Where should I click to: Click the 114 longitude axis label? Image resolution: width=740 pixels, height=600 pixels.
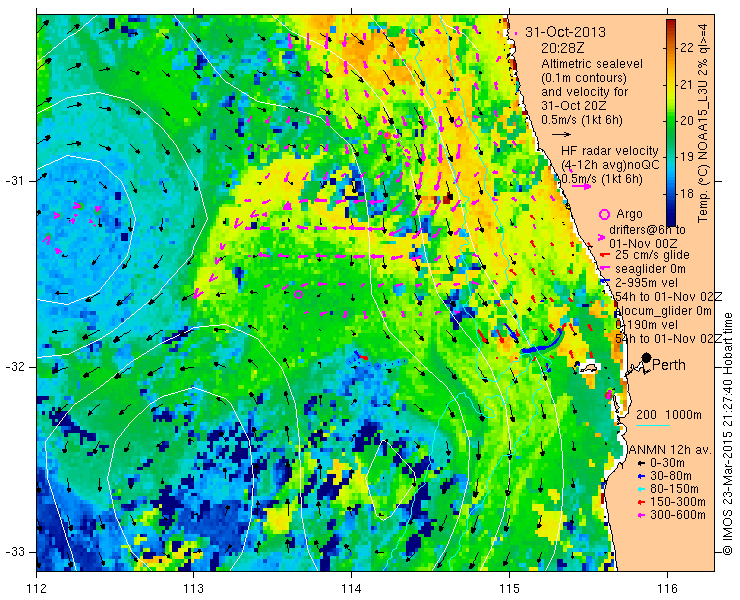[x=351, y=589]
